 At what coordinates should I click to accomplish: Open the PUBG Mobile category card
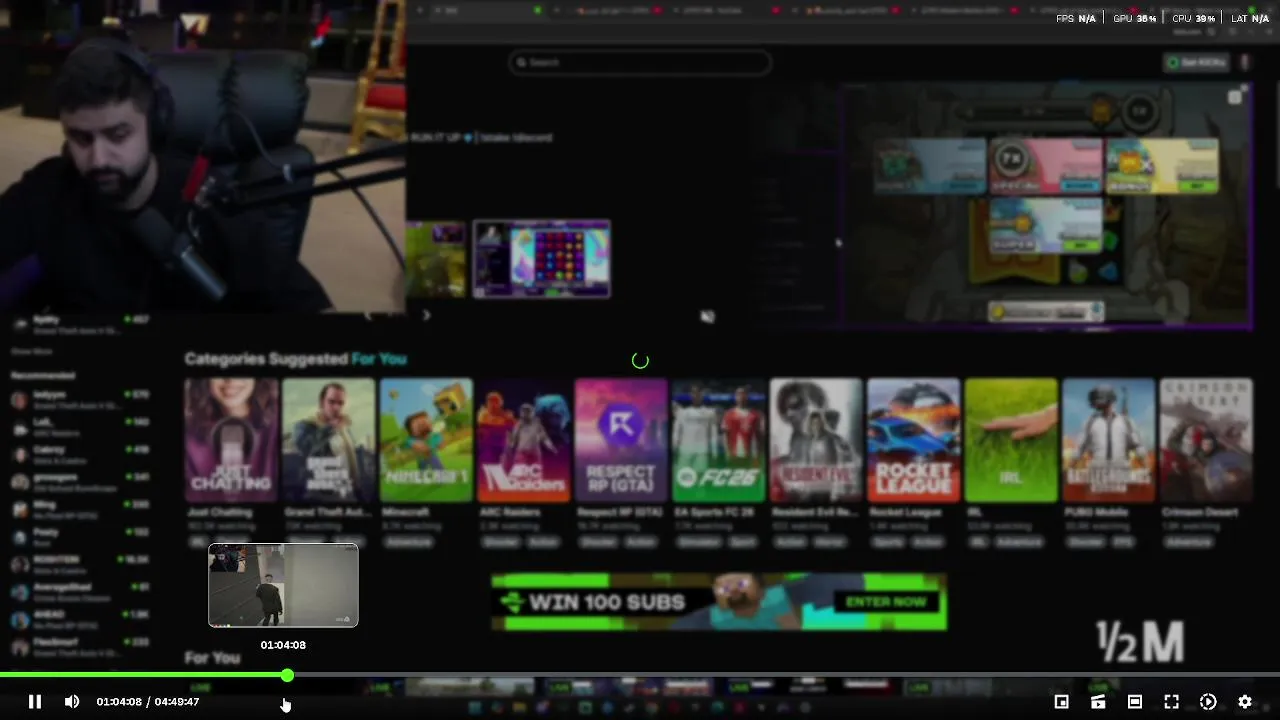(x=1109, y=440)
